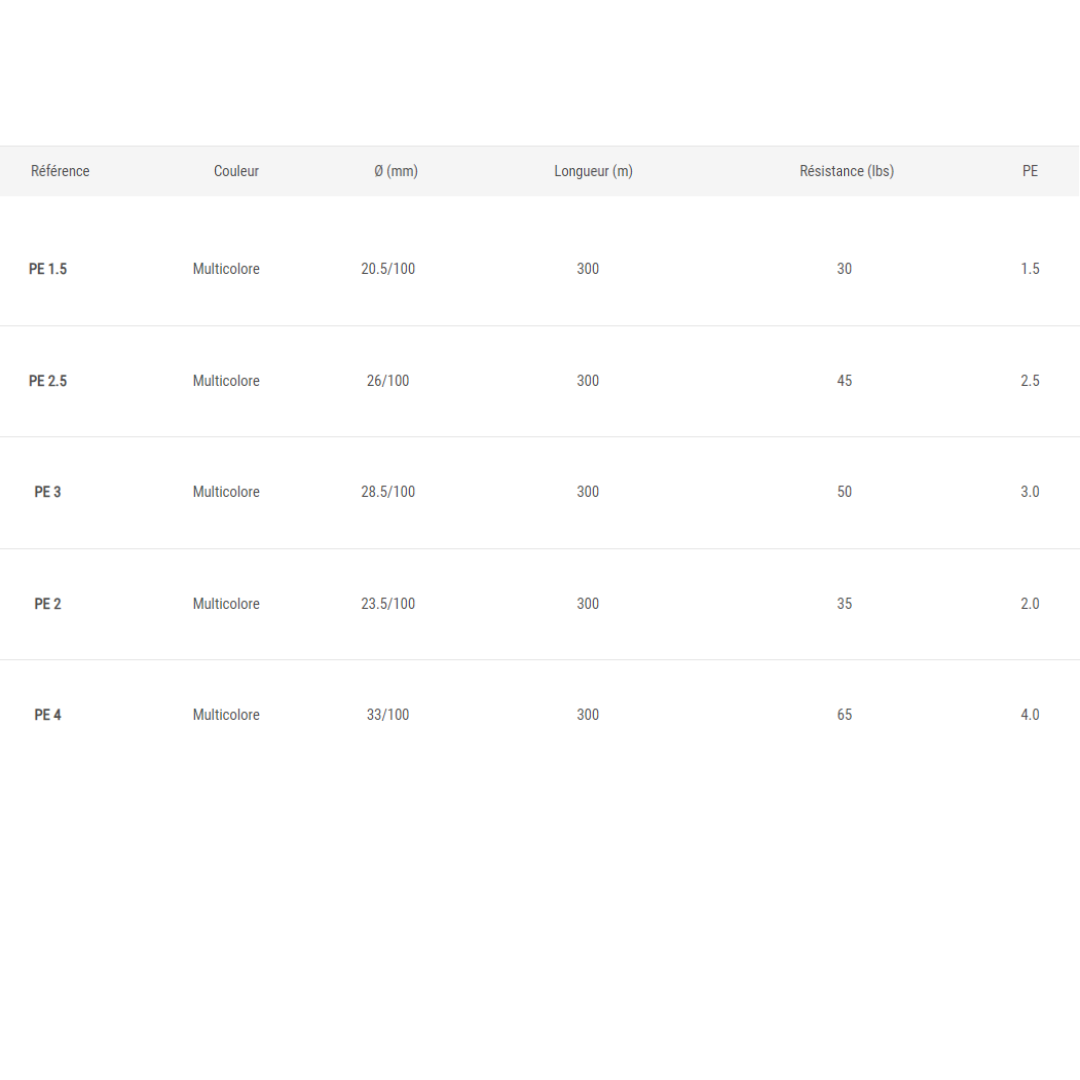Click the PE 2.5 reference cell
Screen dimensions: 1080x1080
coord(48,381)
